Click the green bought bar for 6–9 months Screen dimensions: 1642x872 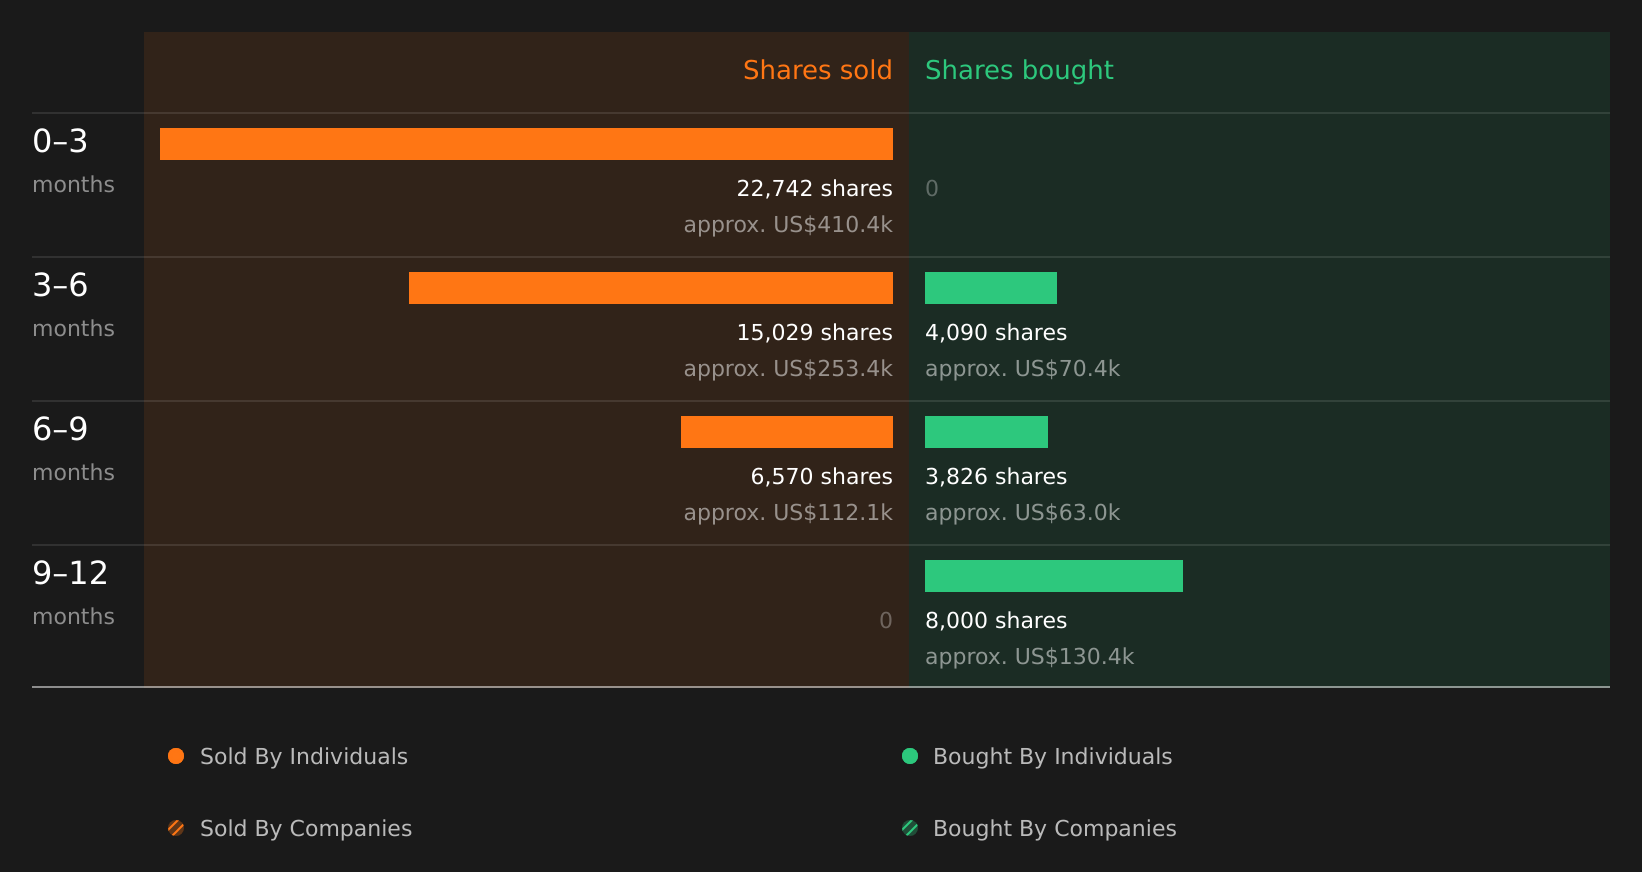click(986, 432)
